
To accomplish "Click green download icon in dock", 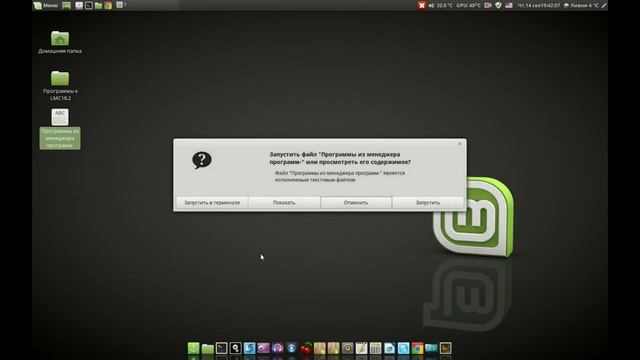I will coord(193,348).
